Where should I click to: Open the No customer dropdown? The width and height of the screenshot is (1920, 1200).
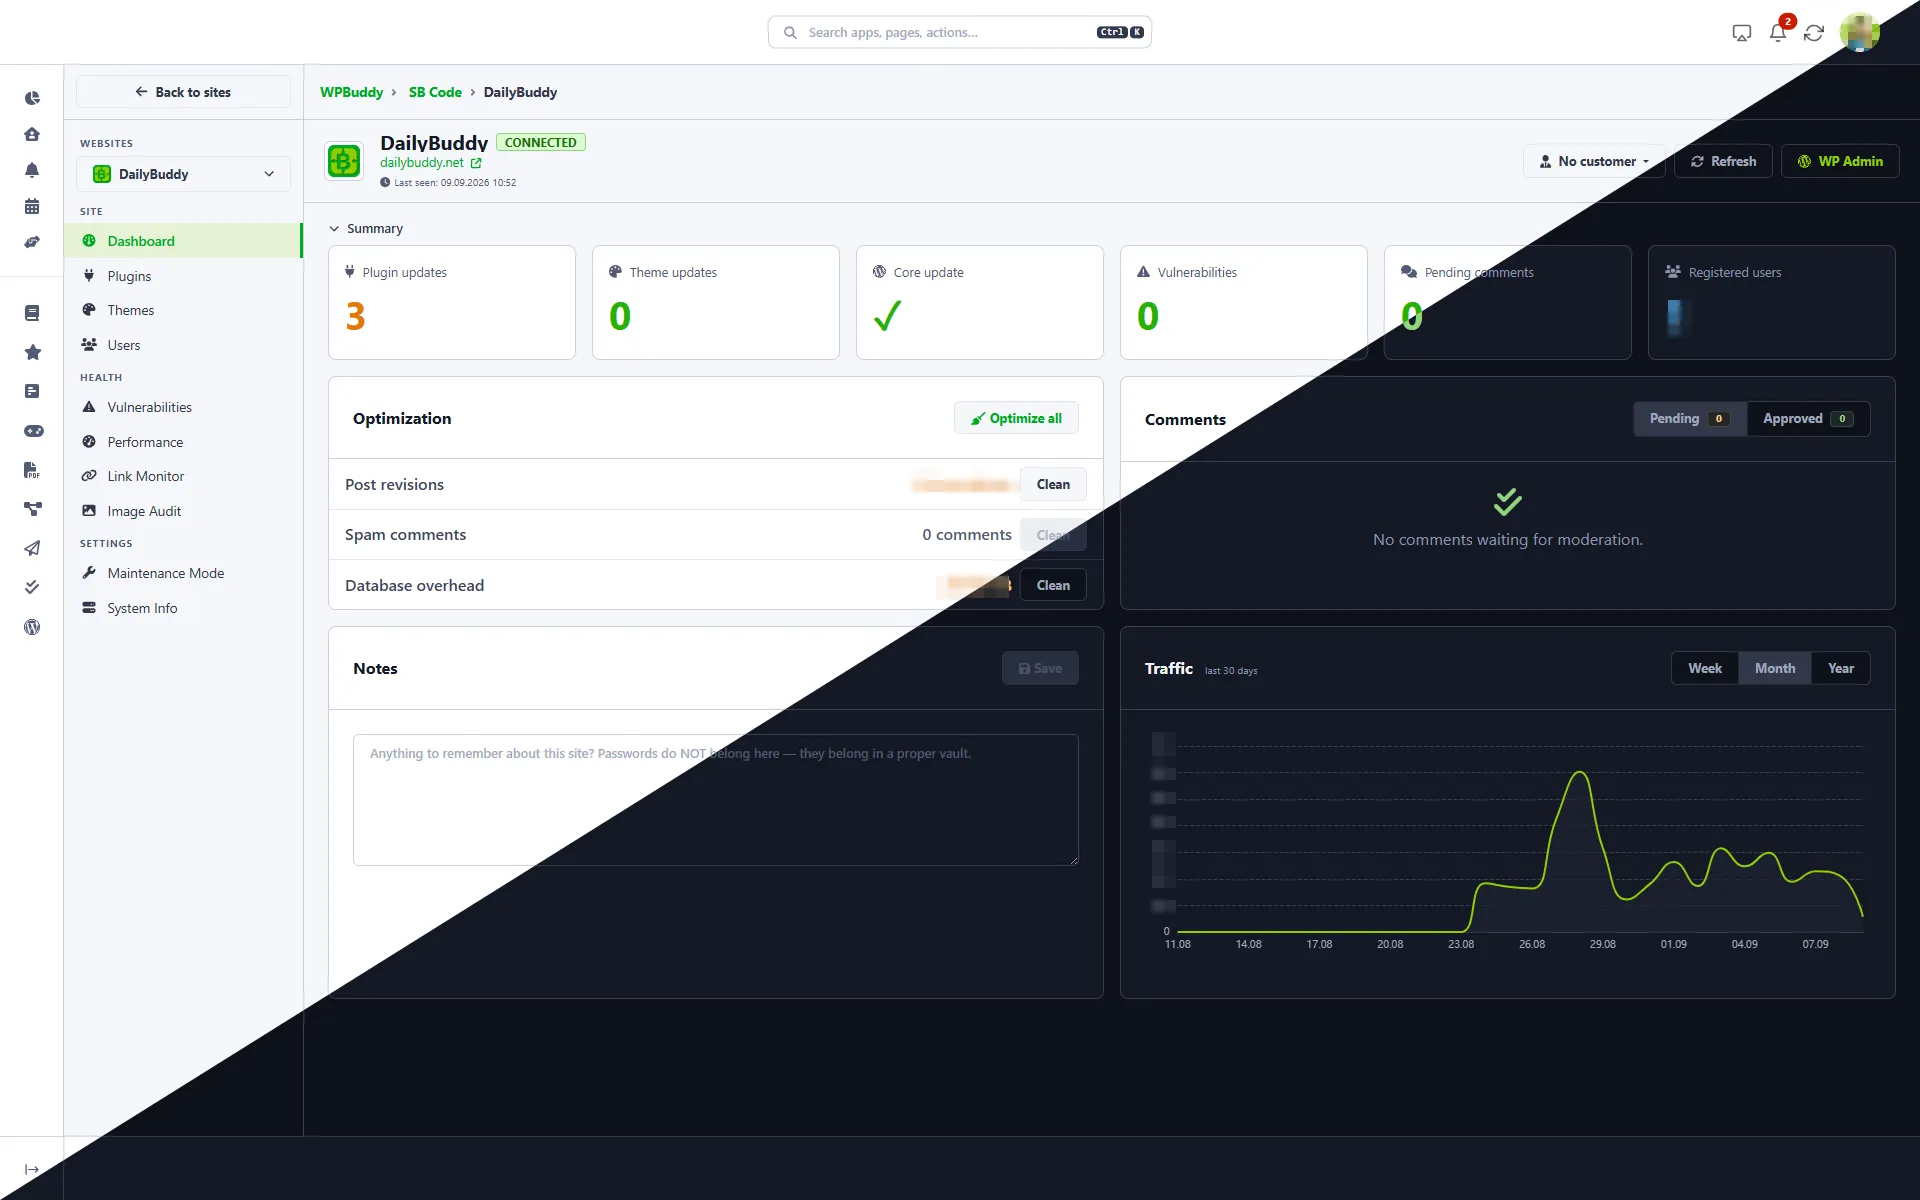(x=1594, y=161)
